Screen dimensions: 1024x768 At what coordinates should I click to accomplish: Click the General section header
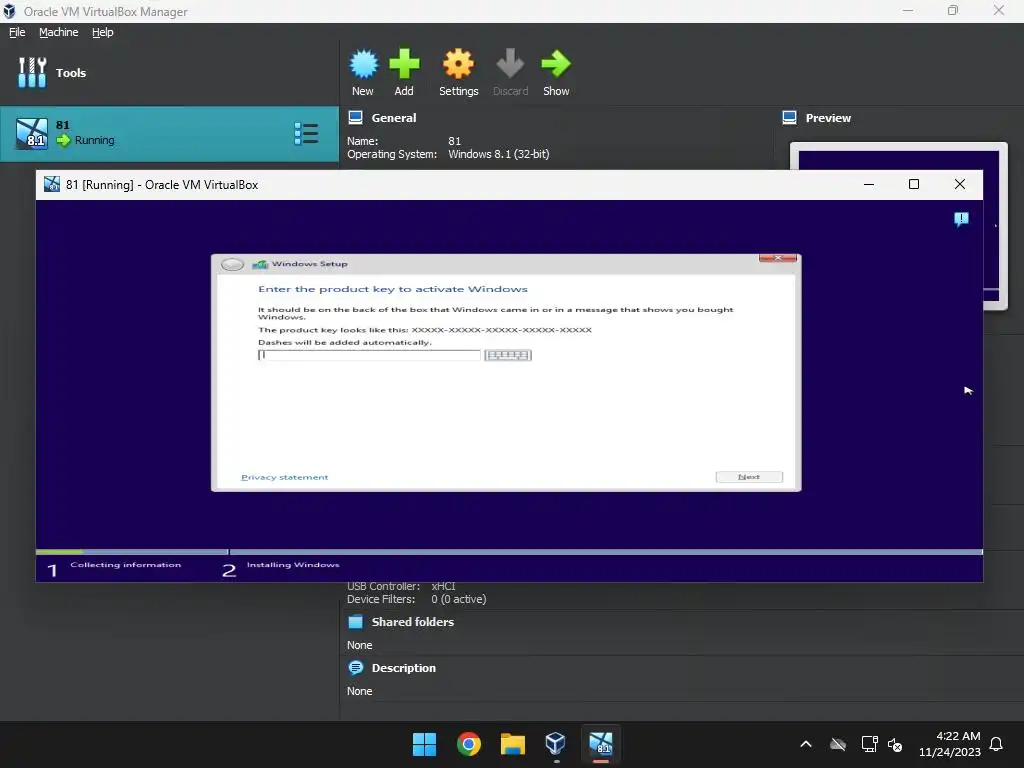394,118
